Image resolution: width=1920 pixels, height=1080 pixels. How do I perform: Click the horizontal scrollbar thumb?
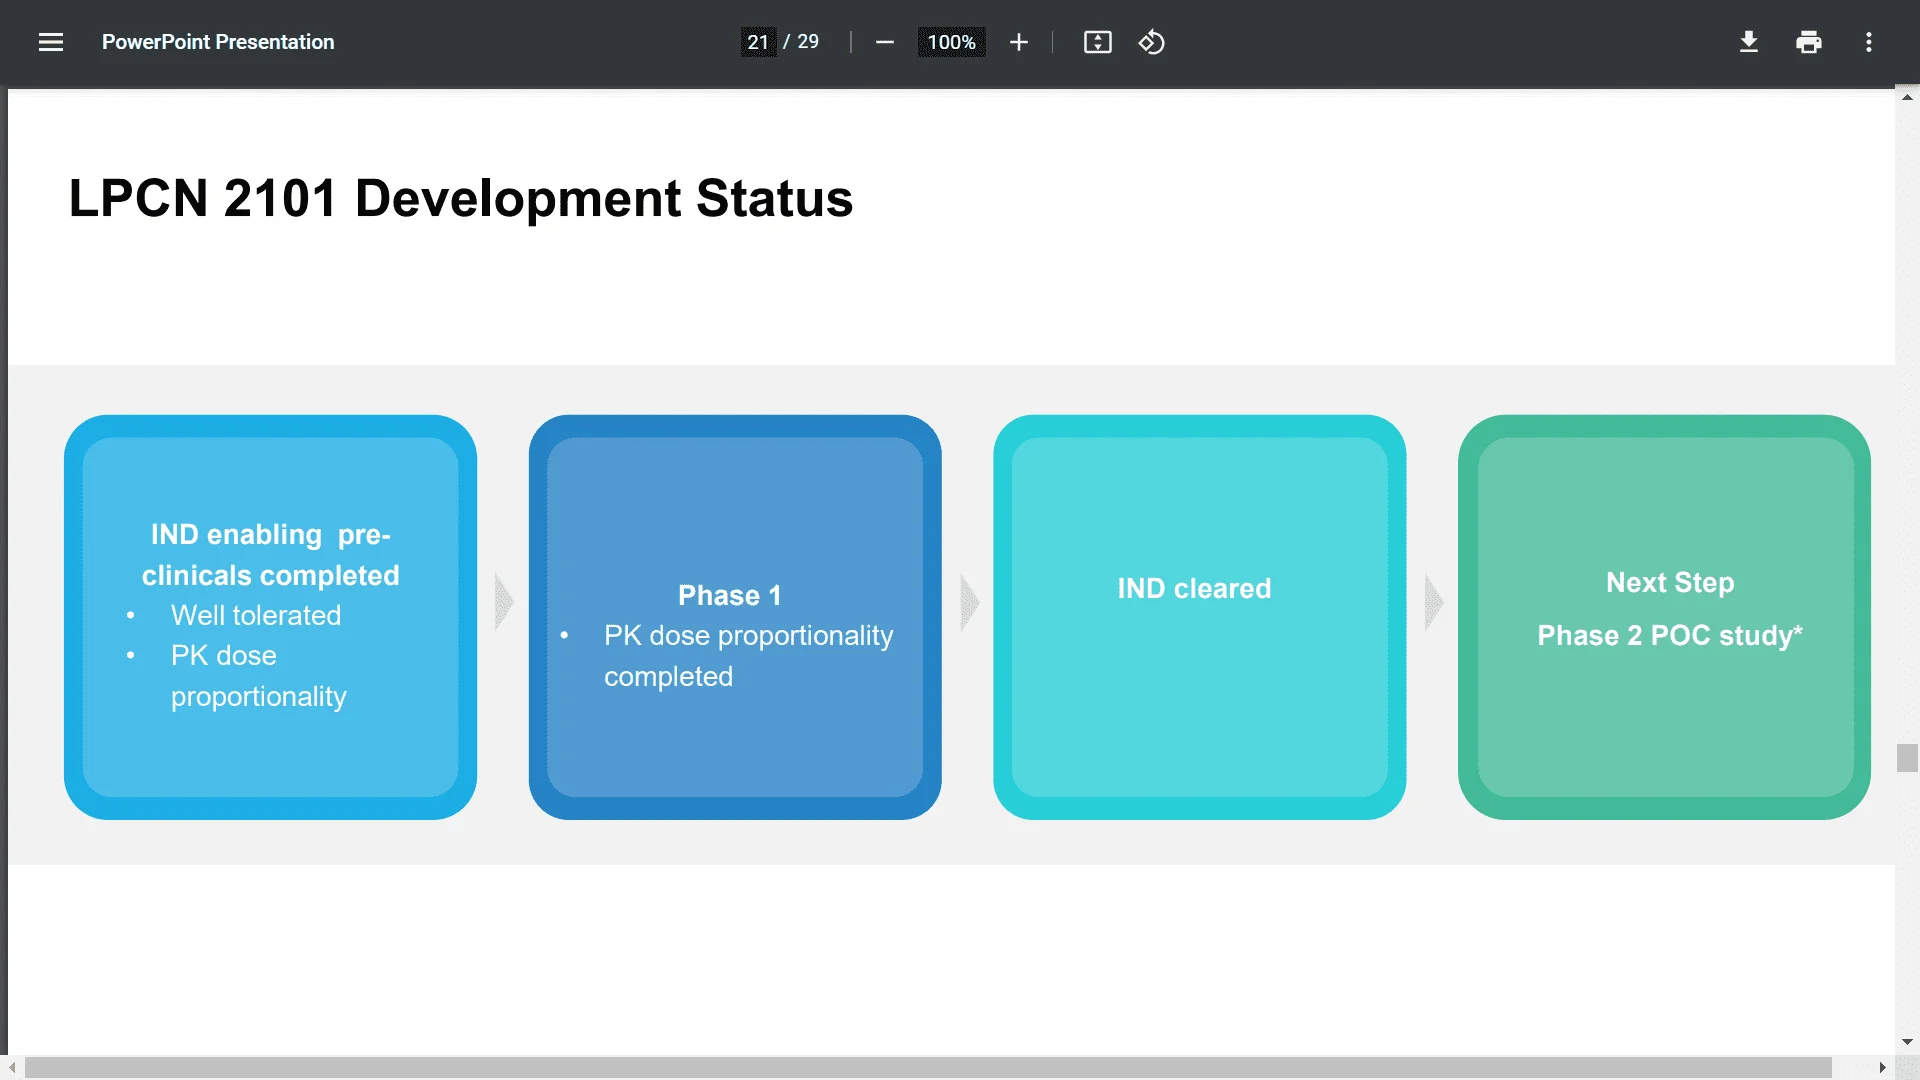928,1068
